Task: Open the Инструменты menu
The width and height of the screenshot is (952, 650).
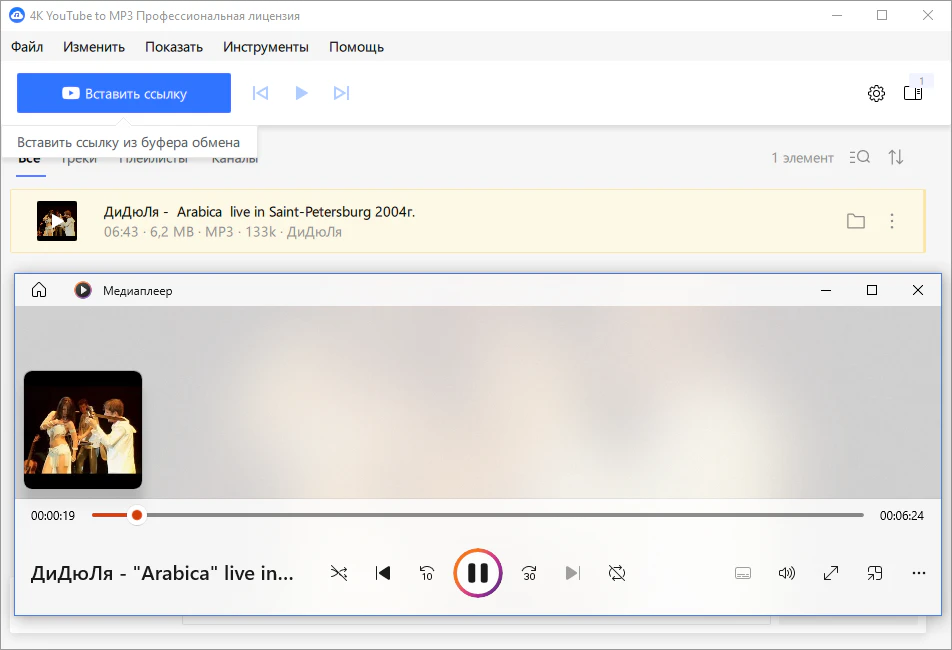Action: pos(266,47)
